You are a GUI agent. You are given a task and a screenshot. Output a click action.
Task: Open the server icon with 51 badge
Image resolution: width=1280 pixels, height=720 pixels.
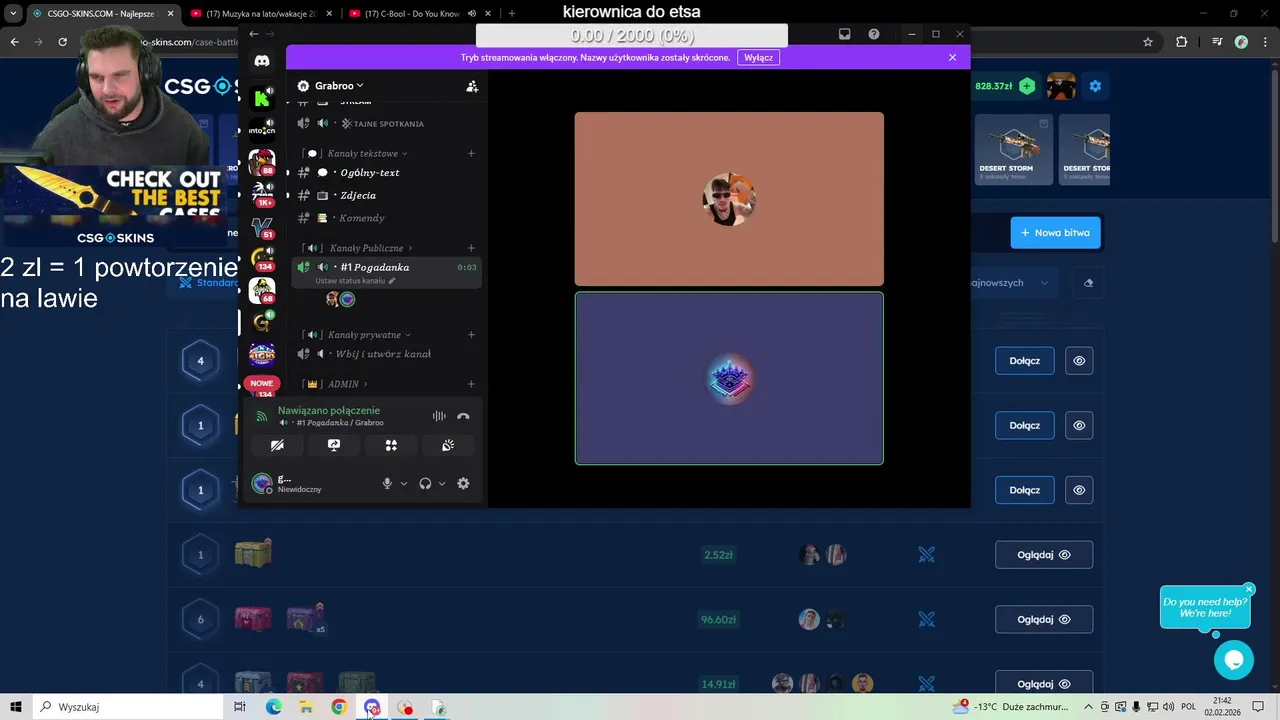262,226
